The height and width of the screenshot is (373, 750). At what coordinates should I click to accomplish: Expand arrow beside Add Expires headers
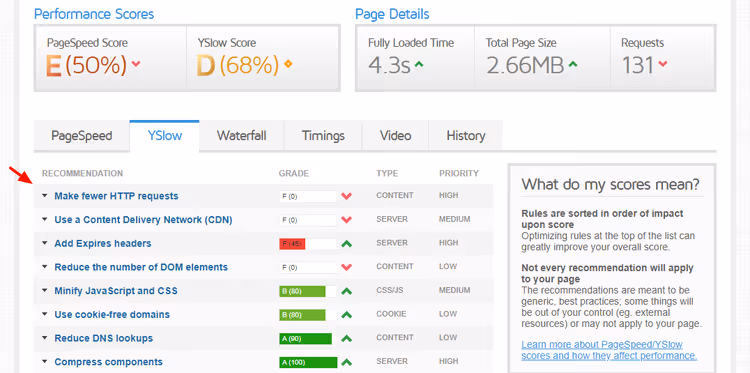pos(45,243)
